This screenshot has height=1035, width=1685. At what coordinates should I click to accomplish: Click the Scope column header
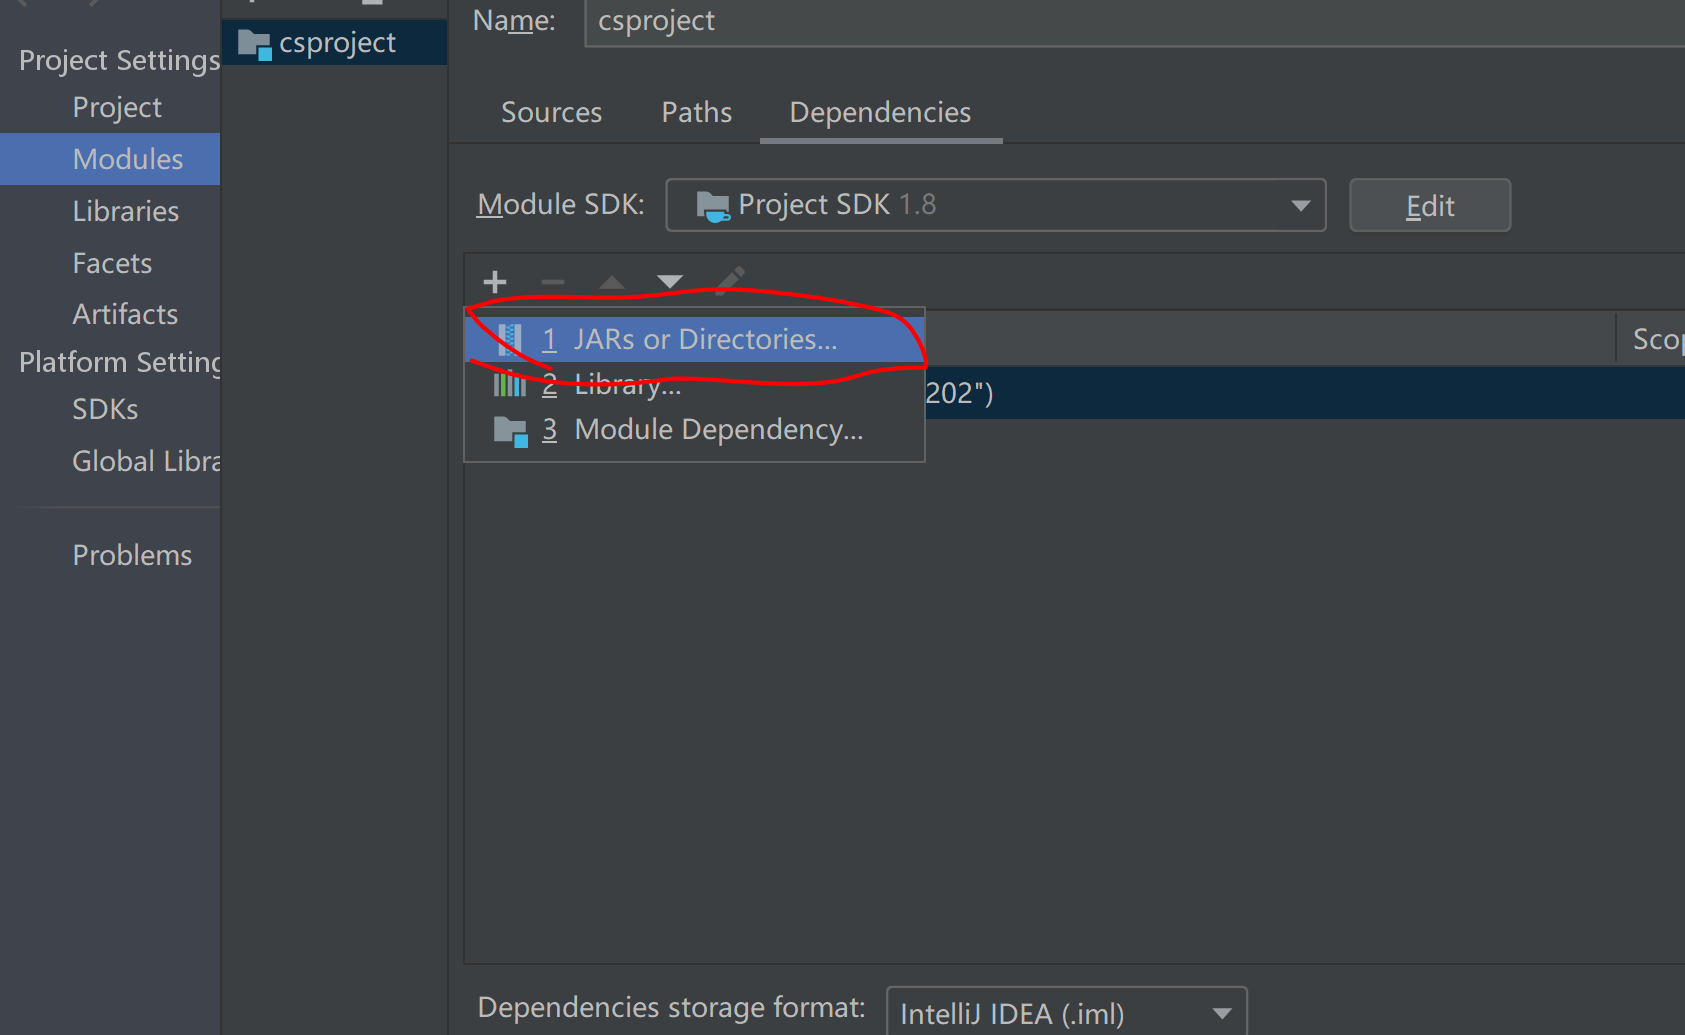tap(1653, 339)
